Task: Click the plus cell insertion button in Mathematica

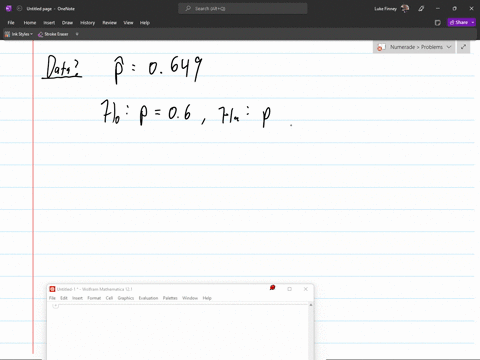Action: click(56, 306)
